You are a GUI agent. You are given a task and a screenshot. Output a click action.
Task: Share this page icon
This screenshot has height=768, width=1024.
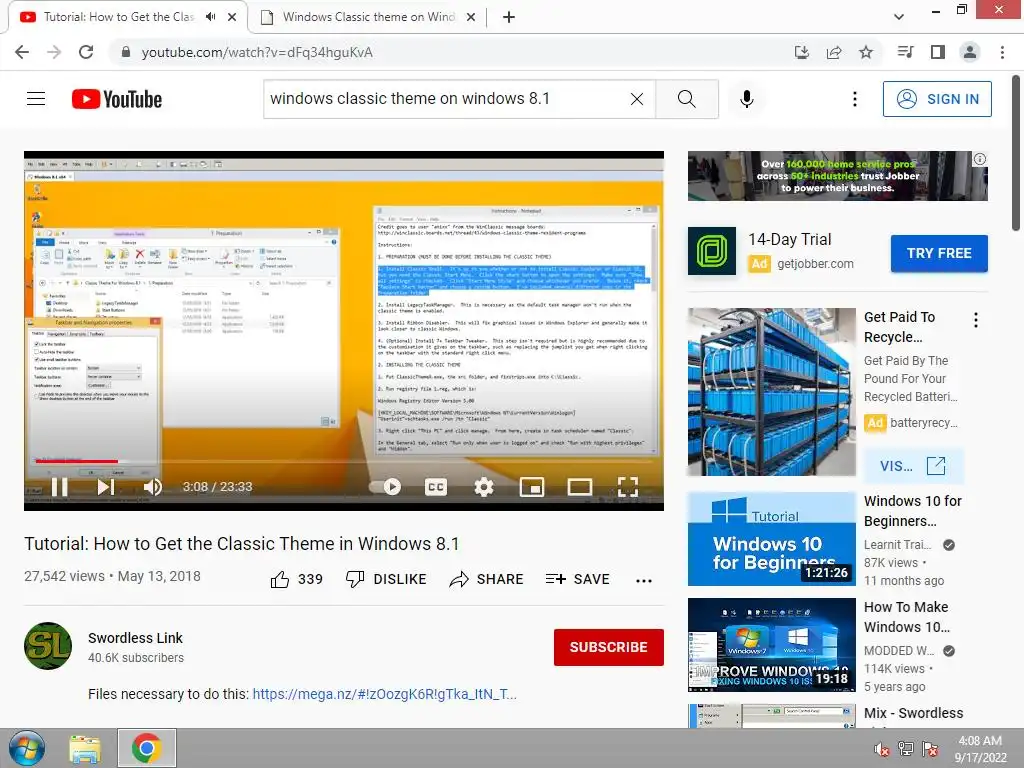pyautogui.click(x=833, y=52)
